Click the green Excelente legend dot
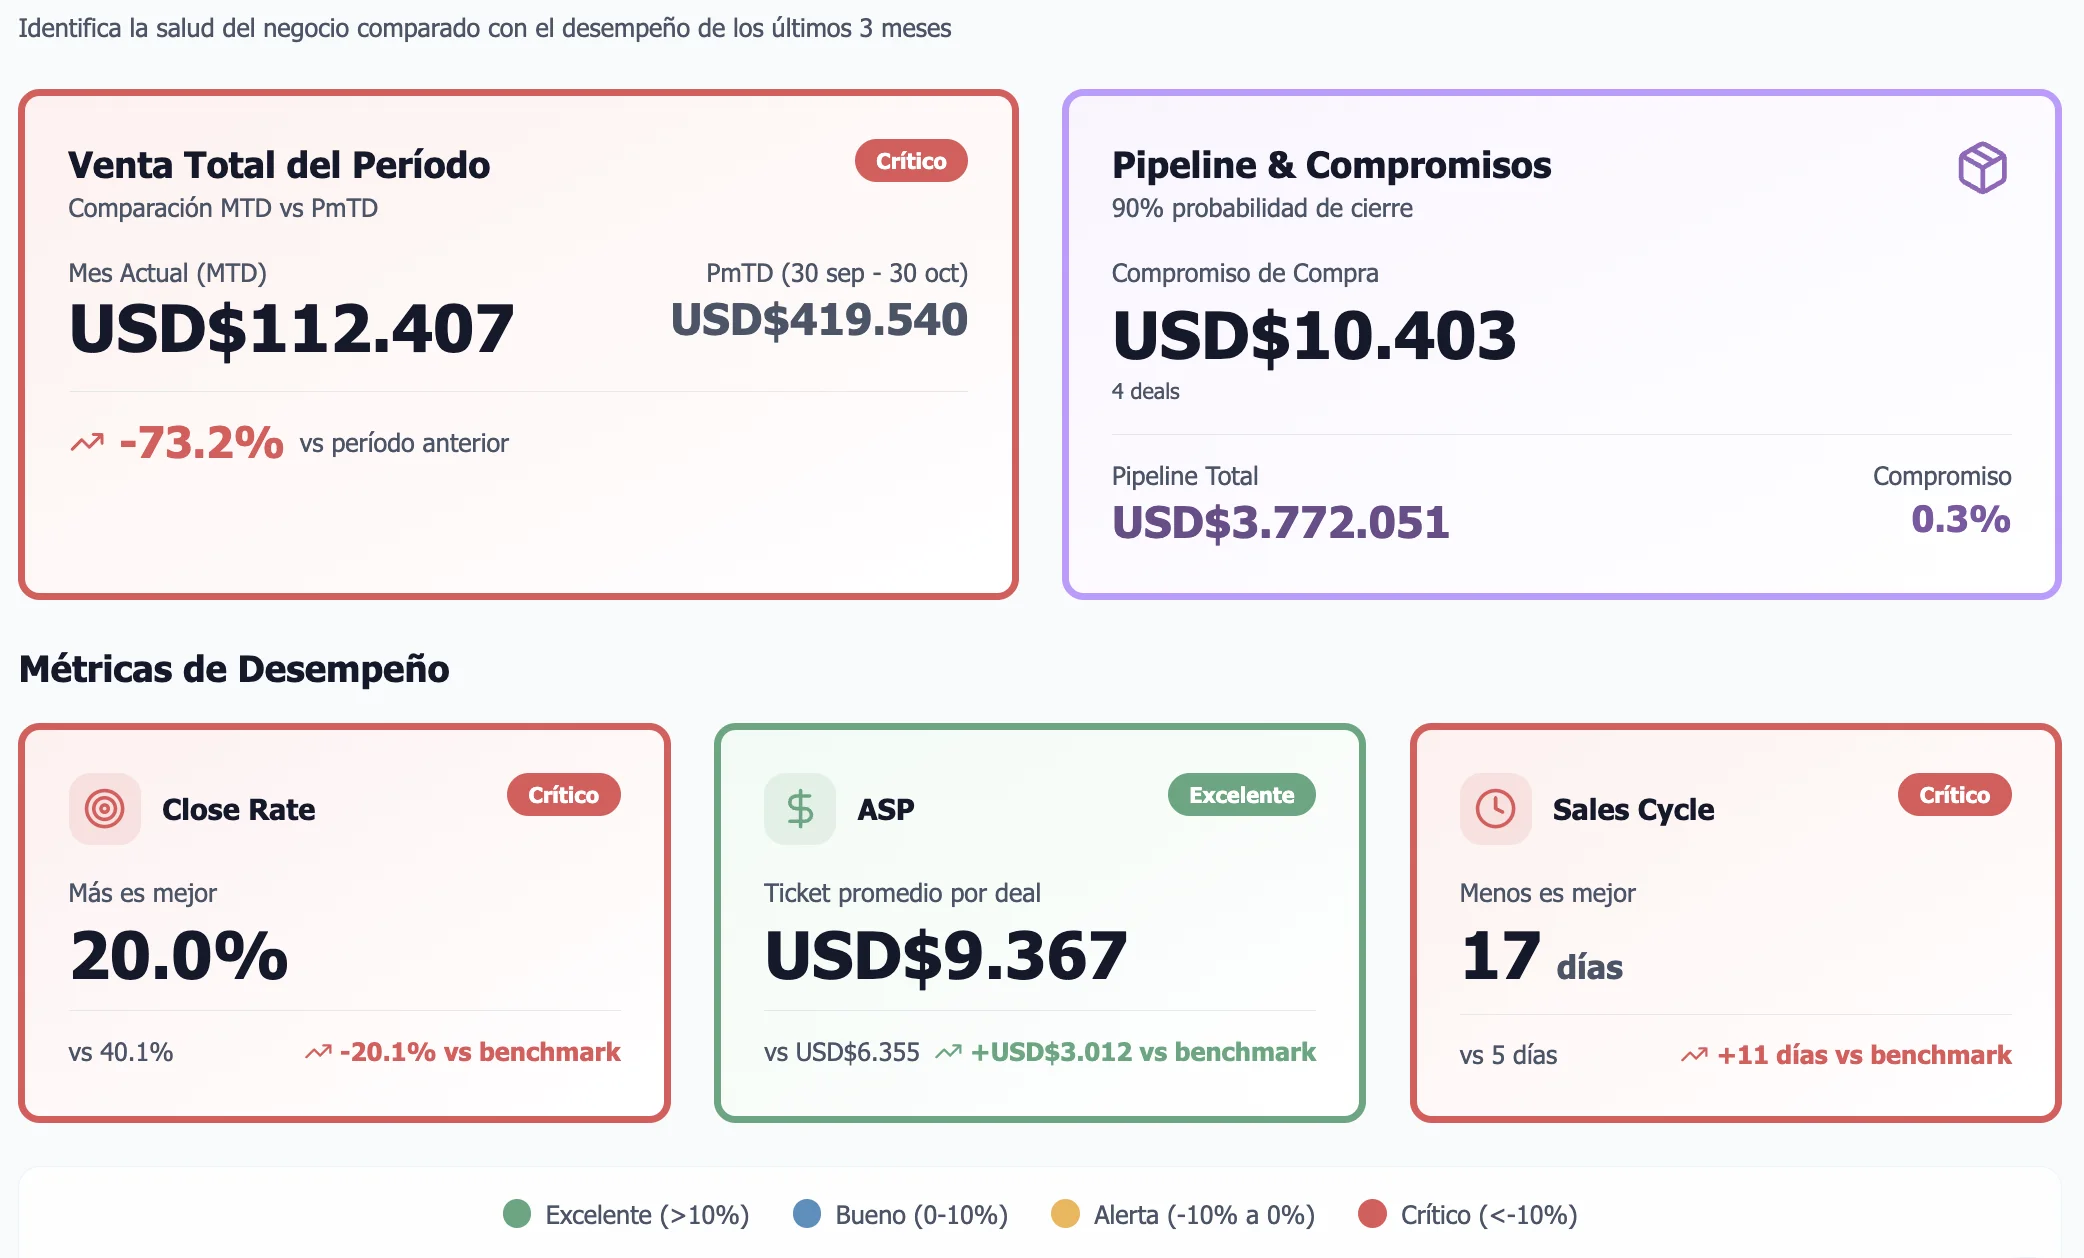This screenshot has height=1258, width=2084. pyautogui.click(x=516, y=1215)
